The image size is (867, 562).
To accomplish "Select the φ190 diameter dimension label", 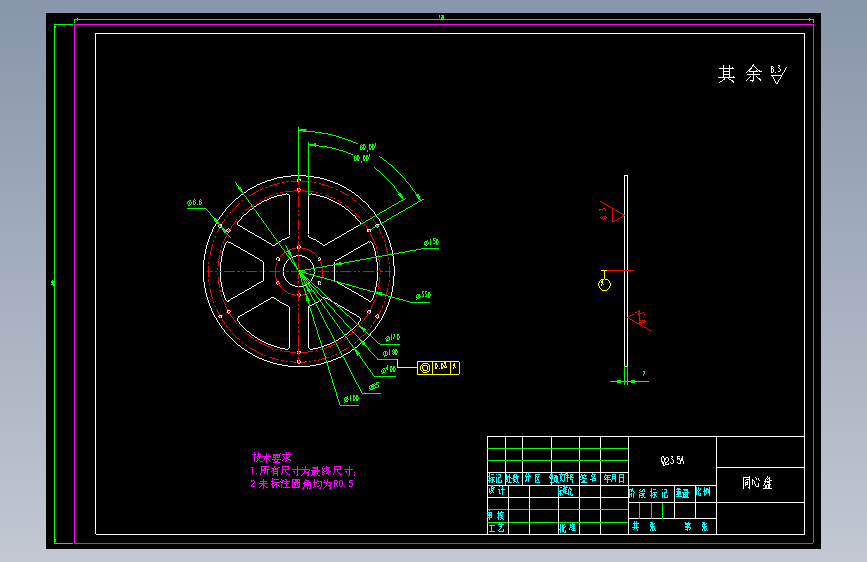I will [x=390, y=352].
